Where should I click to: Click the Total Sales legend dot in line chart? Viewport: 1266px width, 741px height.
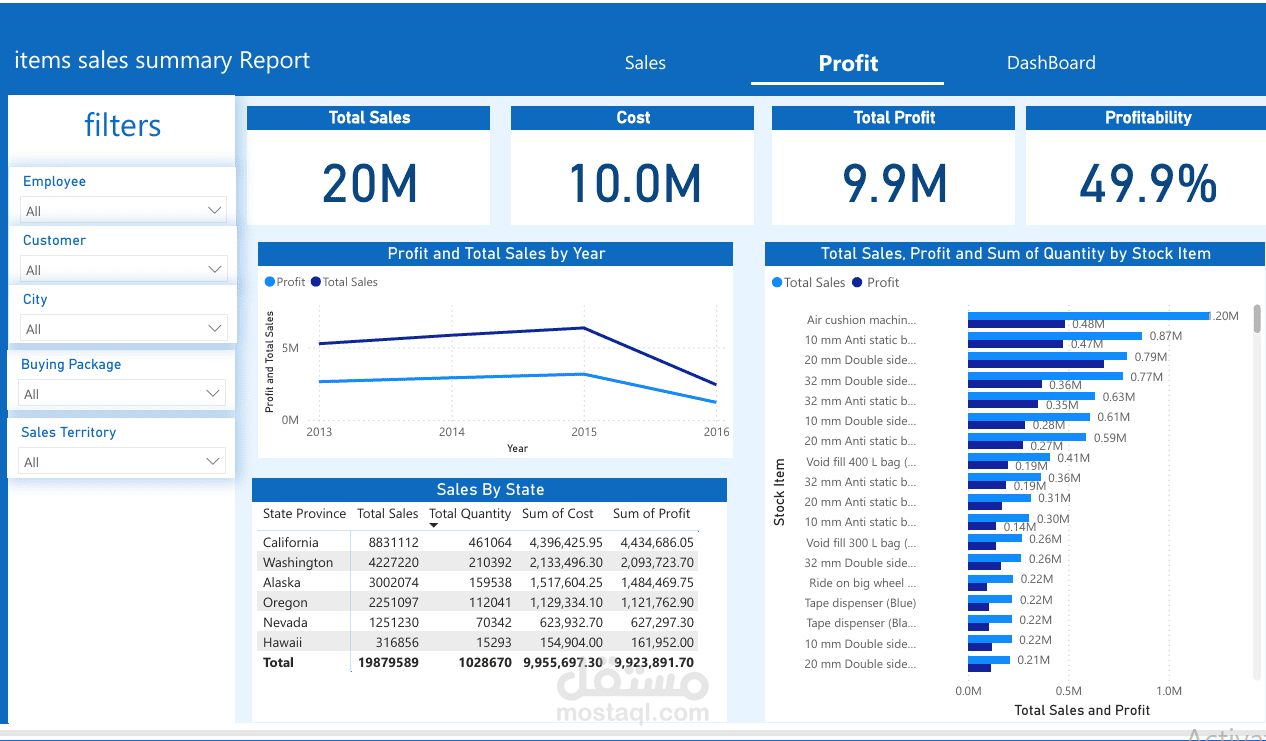[316, 282]
